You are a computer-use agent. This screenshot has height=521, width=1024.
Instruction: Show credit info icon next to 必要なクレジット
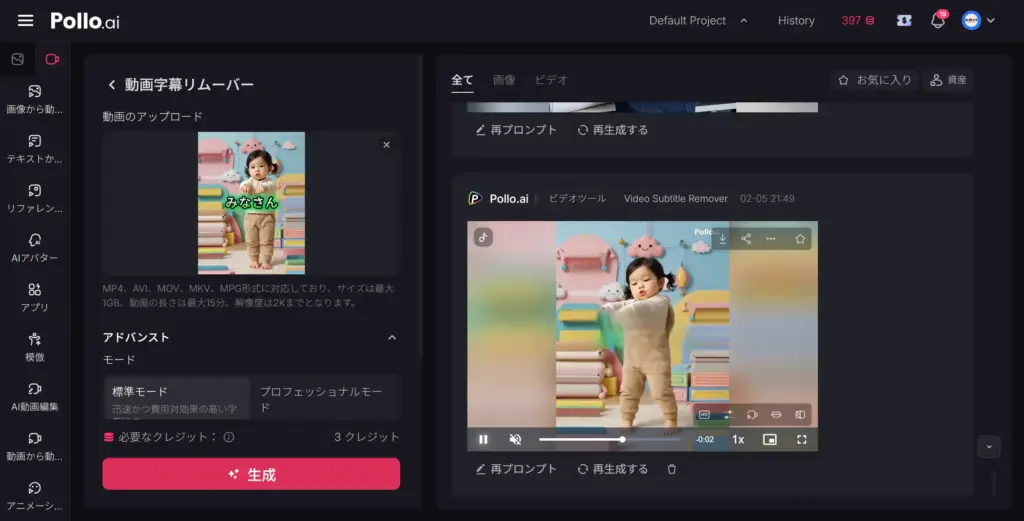pos(229,437)
